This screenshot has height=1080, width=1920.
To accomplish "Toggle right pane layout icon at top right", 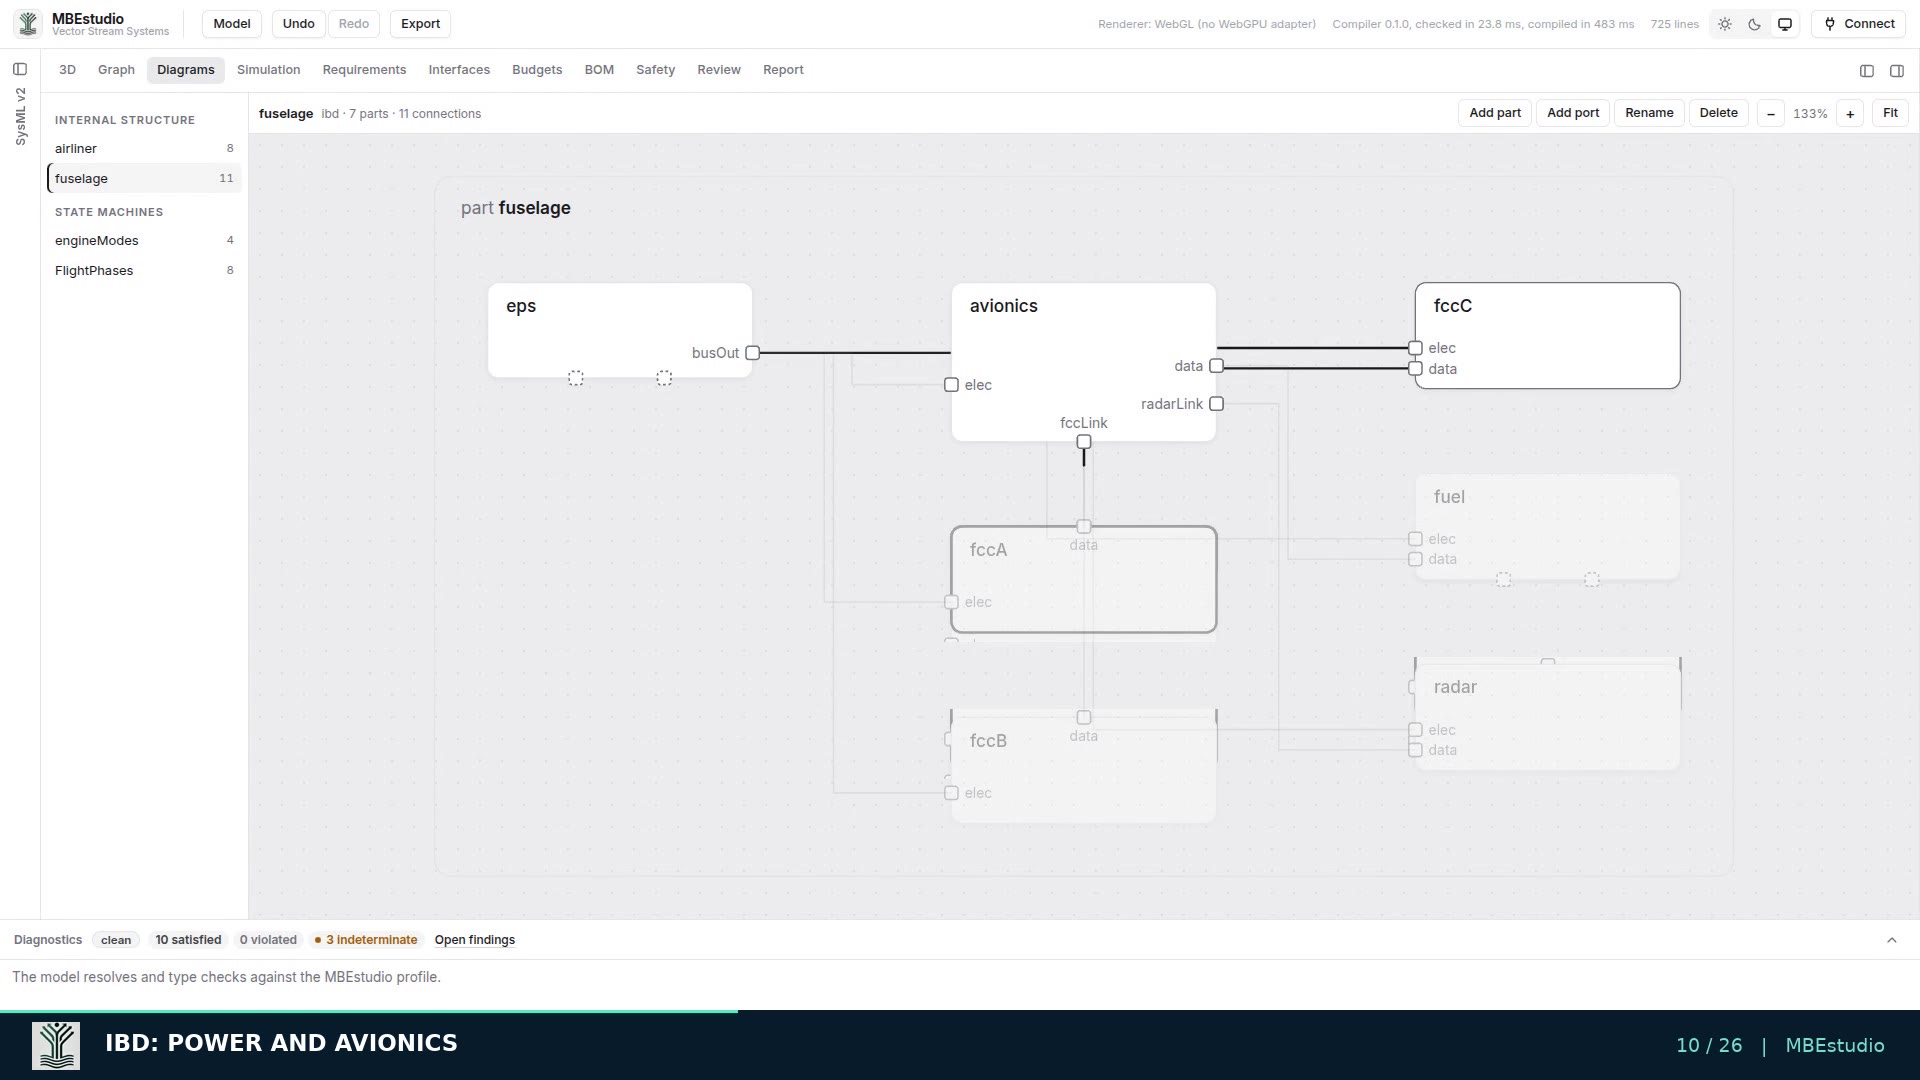I will 1897,71.
